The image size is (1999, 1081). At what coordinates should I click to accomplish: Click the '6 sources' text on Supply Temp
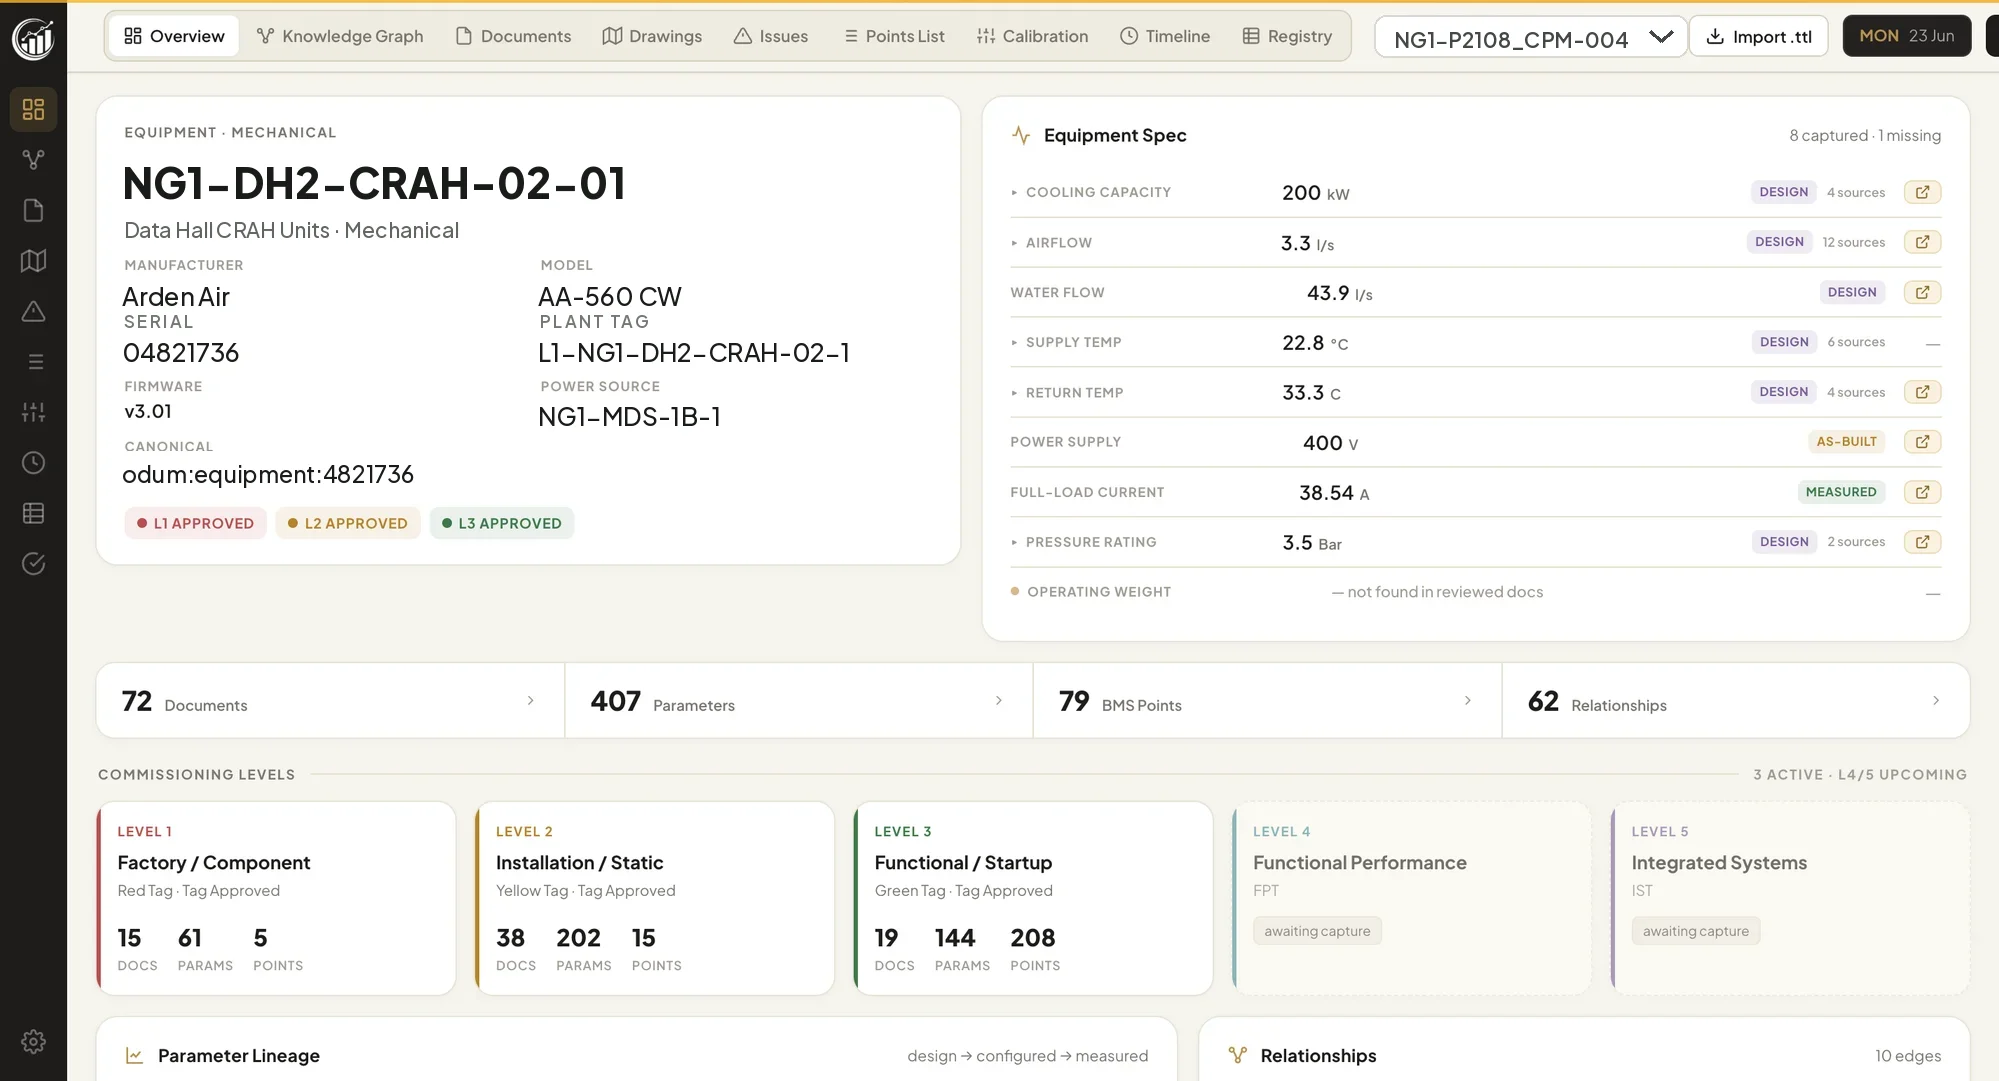point(1856,342)
